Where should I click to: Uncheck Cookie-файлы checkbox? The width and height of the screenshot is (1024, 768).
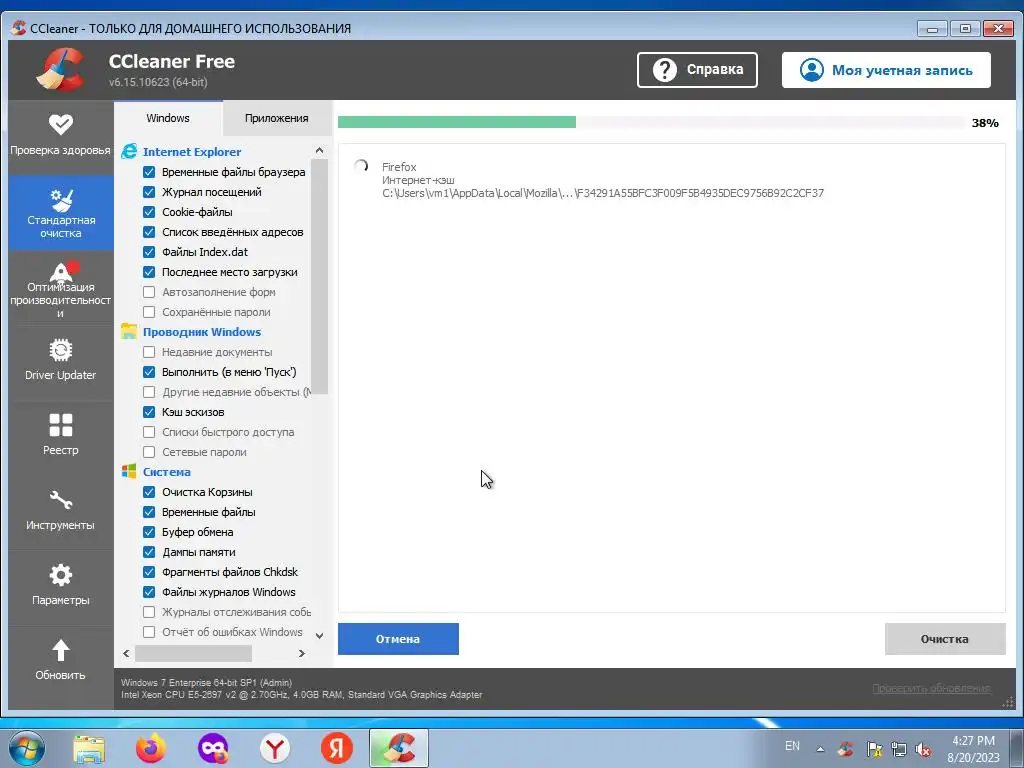point(149,212)
